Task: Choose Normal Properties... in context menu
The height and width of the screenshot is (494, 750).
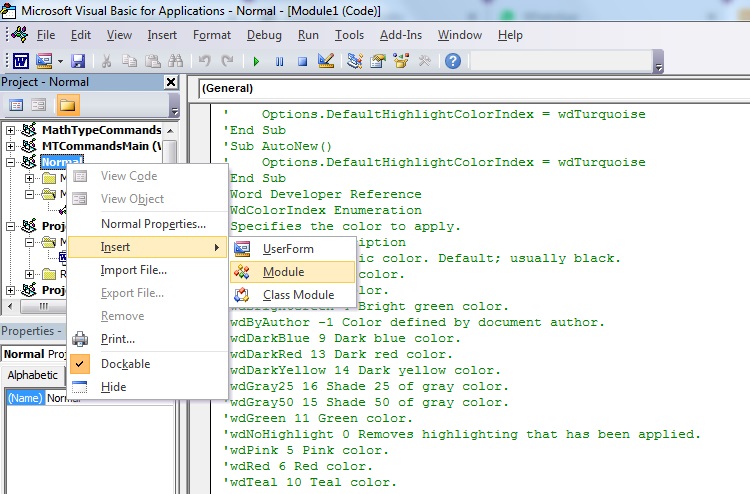Action: click(148, 224)
